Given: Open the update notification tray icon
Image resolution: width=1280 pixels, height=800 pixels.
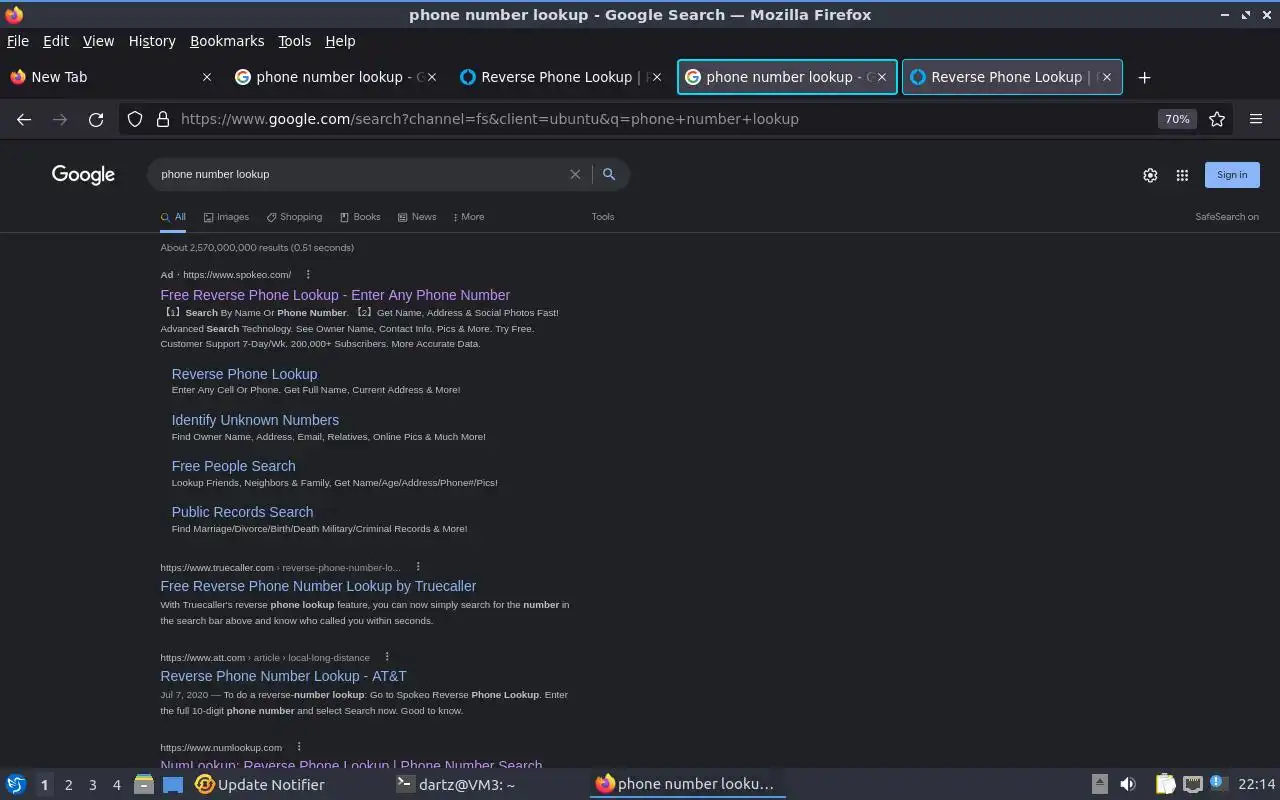Looking at the screenshot, I should 1217,783.
